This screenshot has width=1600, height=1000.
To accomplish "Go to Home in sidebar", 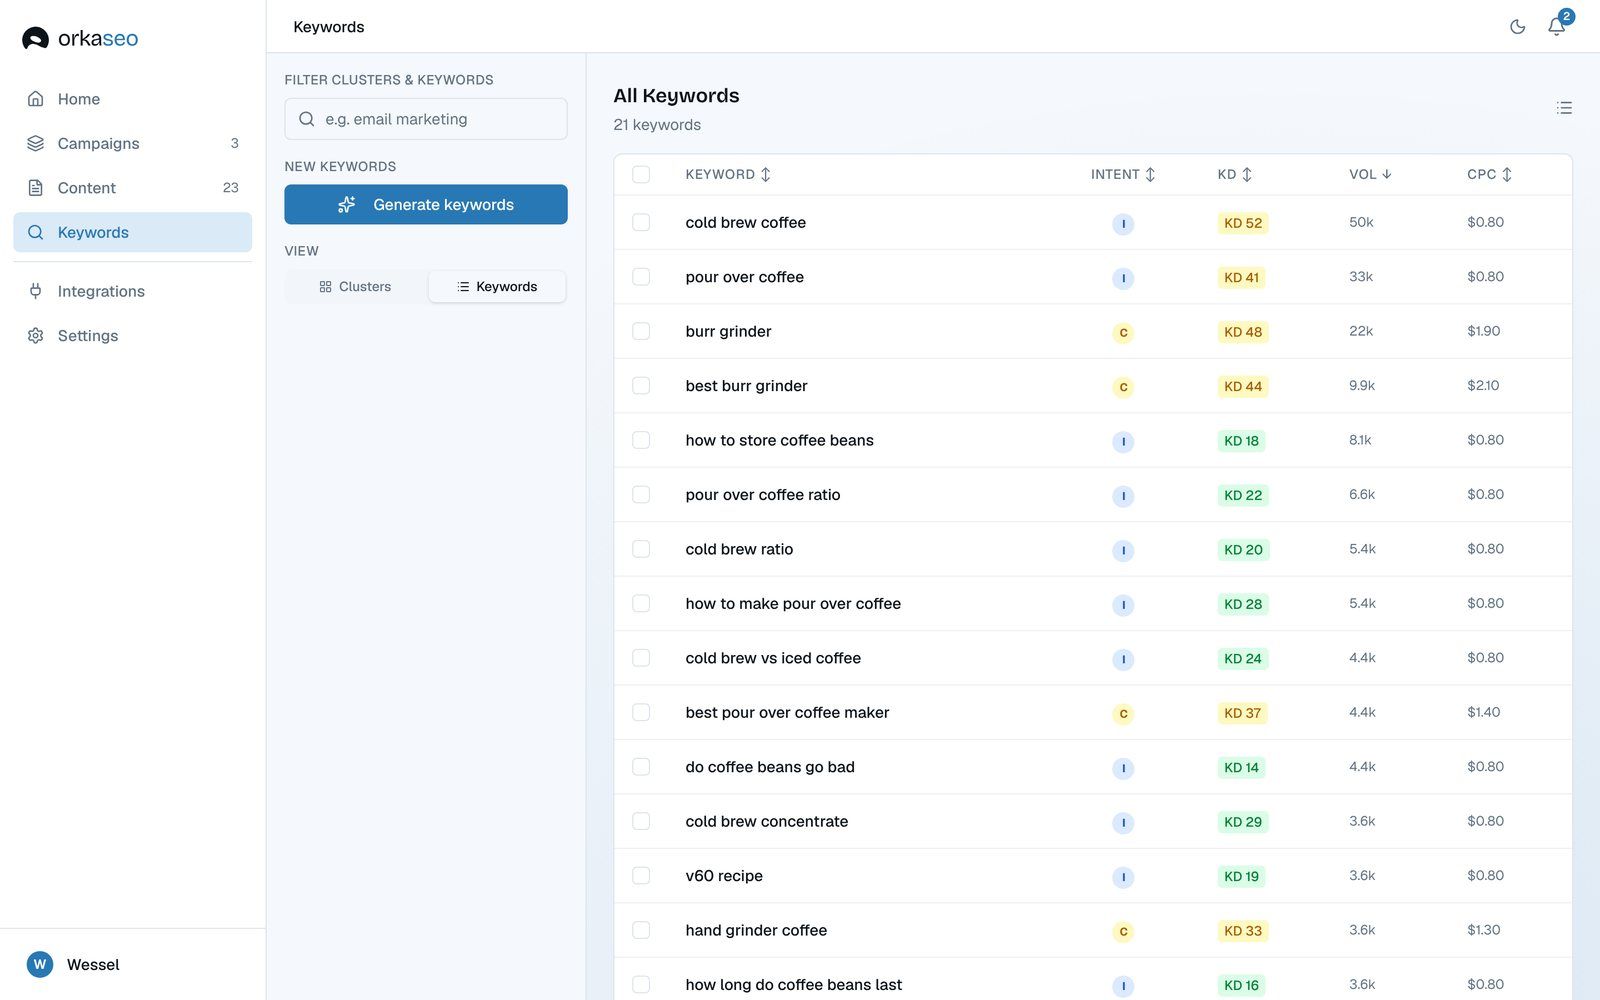I will (x=132, y=99).
